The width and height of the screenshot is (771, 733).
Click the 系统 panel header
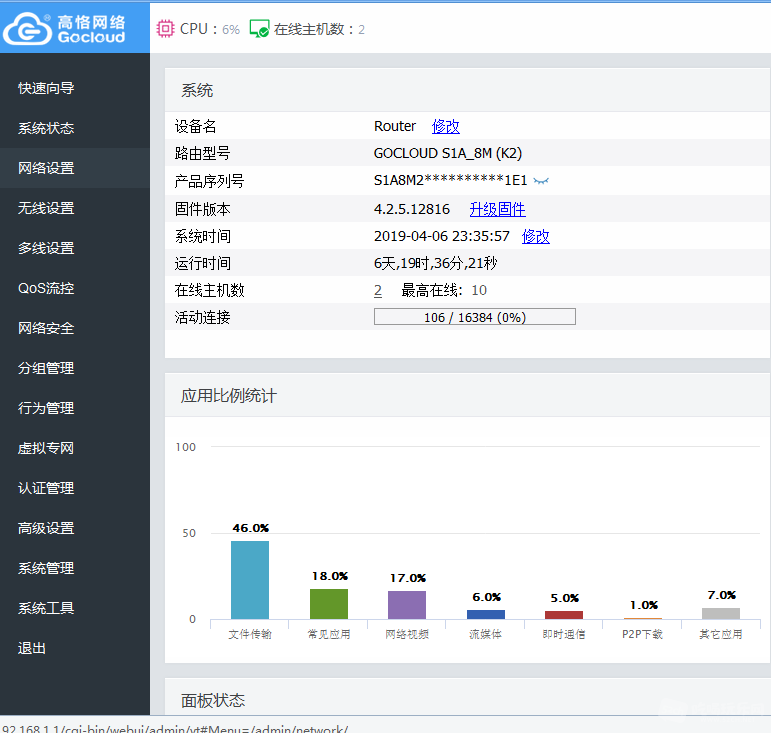pos(467,90)
